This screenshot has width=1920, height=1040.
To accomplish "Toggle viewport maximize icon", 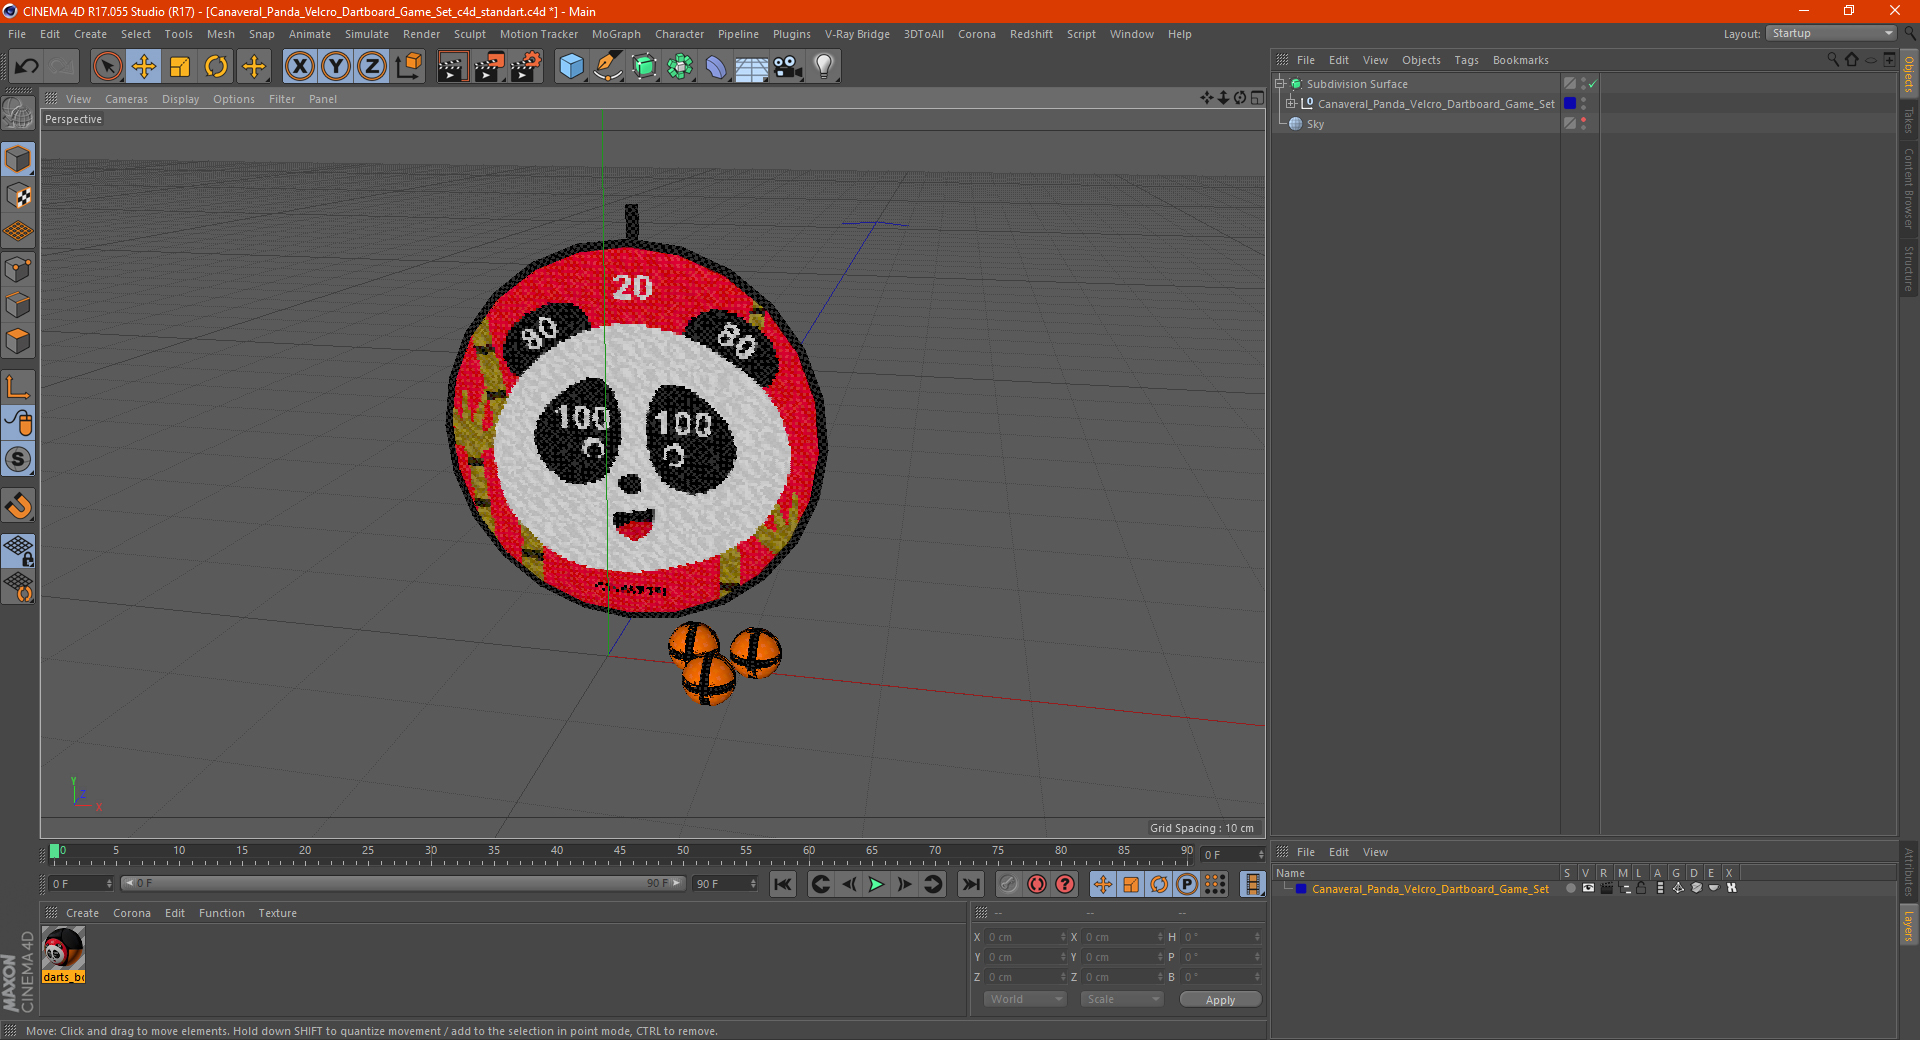I will pos(1257,98).
